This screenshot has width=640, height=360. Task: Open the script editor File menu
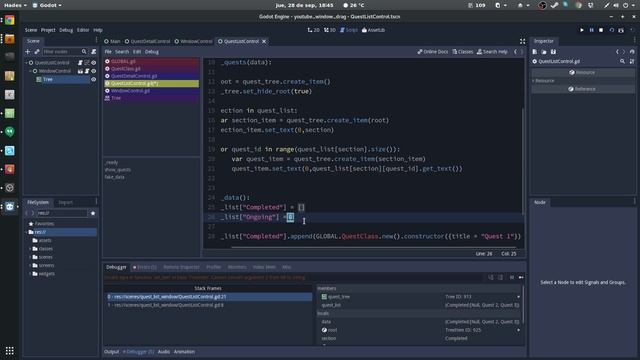(108, 52)
